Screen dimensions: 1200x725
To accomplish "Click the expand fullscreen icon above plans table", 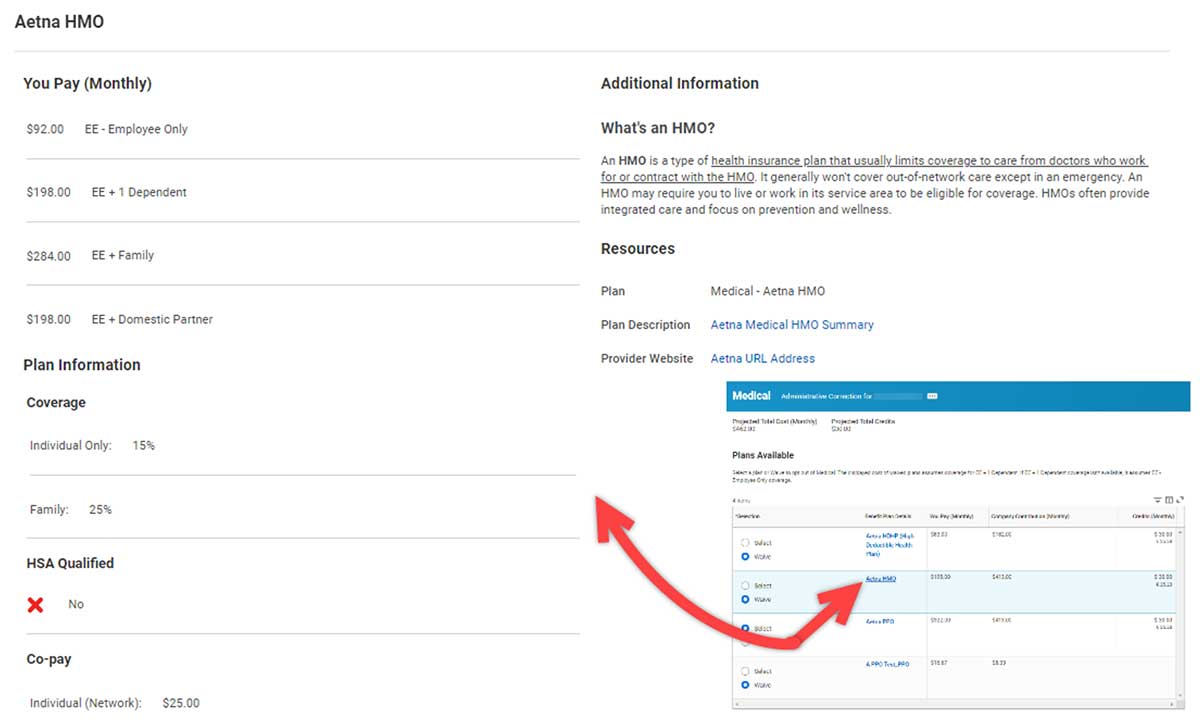I will [1180, 499].
